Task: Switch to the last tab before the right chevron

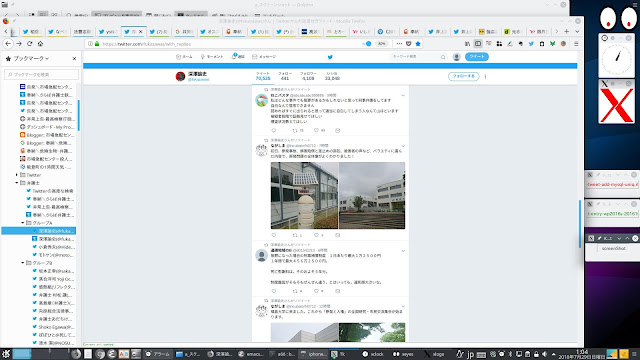Action: pos(538,31)
